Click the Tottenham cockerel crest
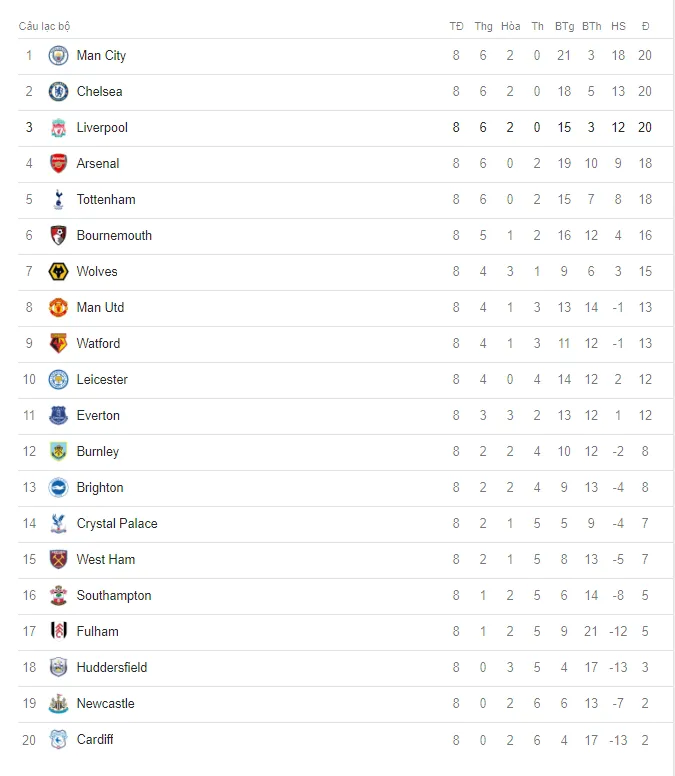The image size is (675, 776). [58, 199]
